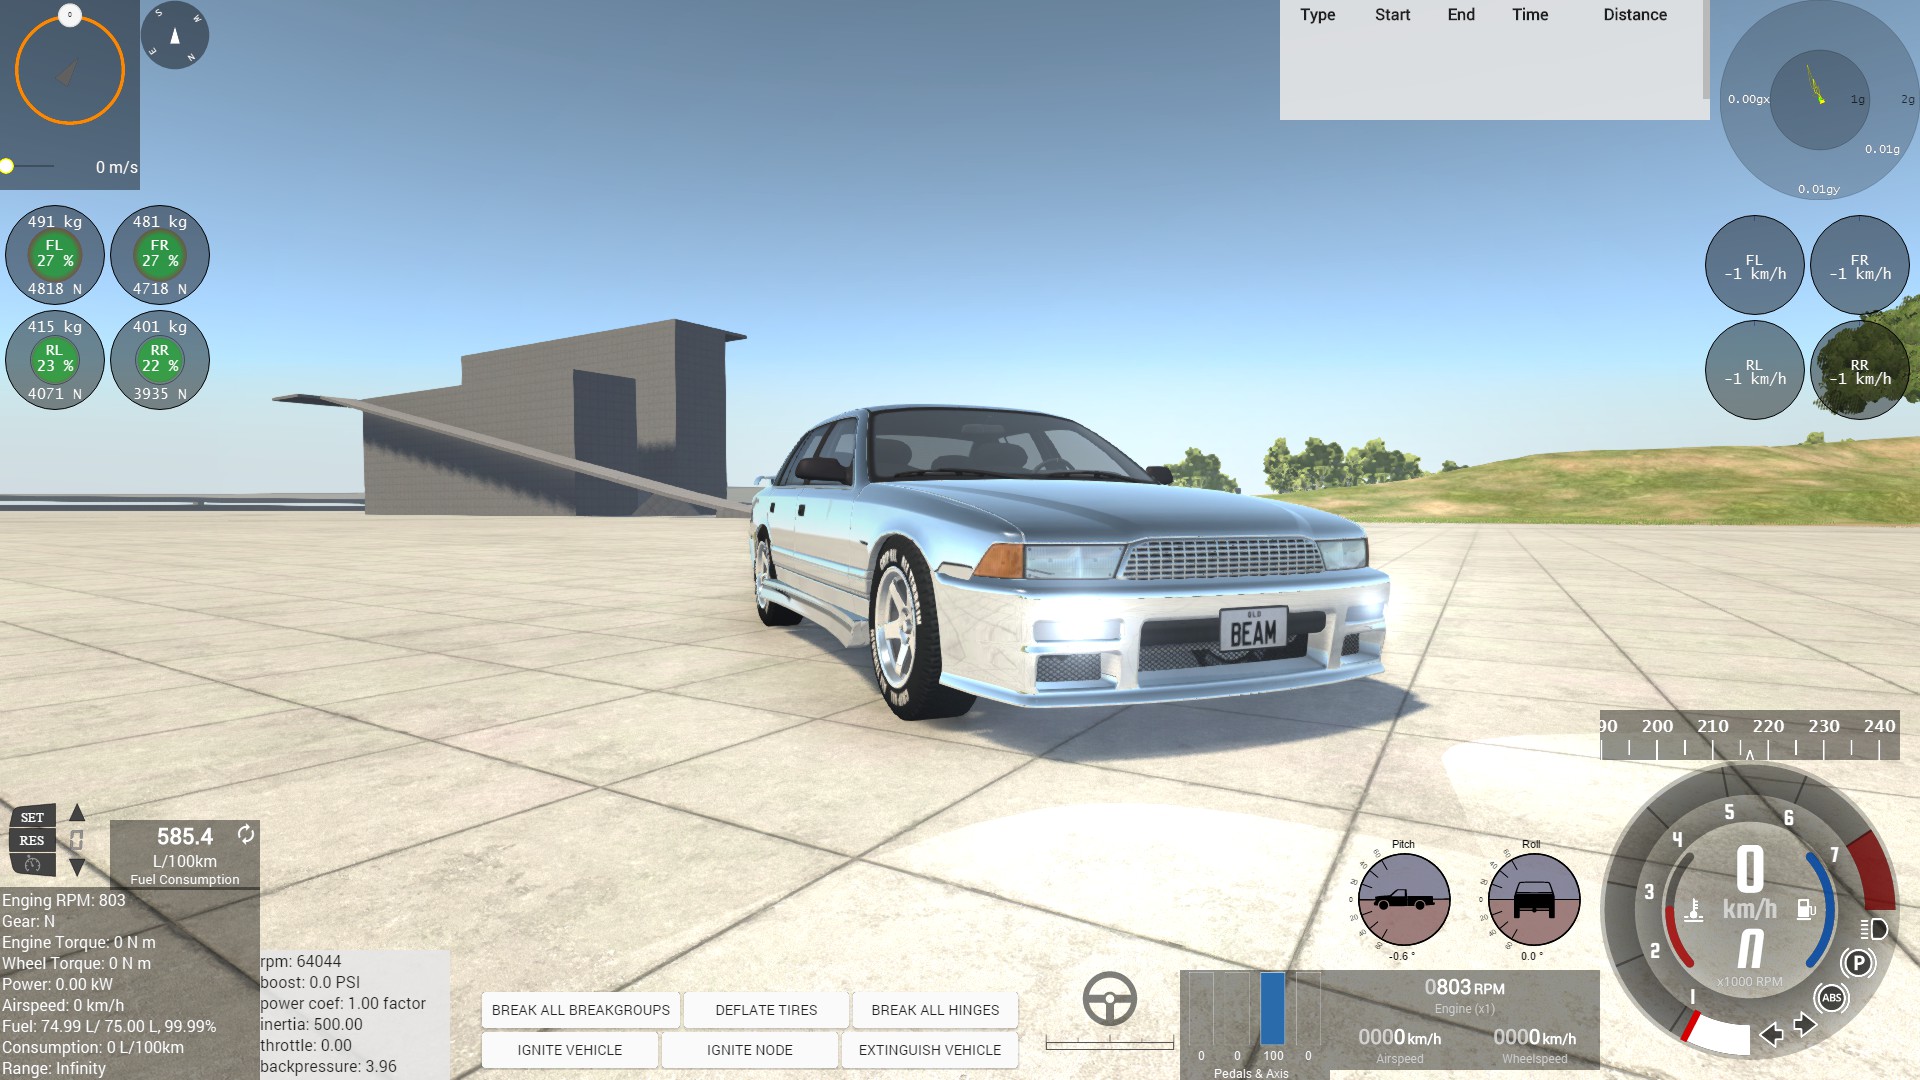Click the wind speed slider handle

[7, 166]
